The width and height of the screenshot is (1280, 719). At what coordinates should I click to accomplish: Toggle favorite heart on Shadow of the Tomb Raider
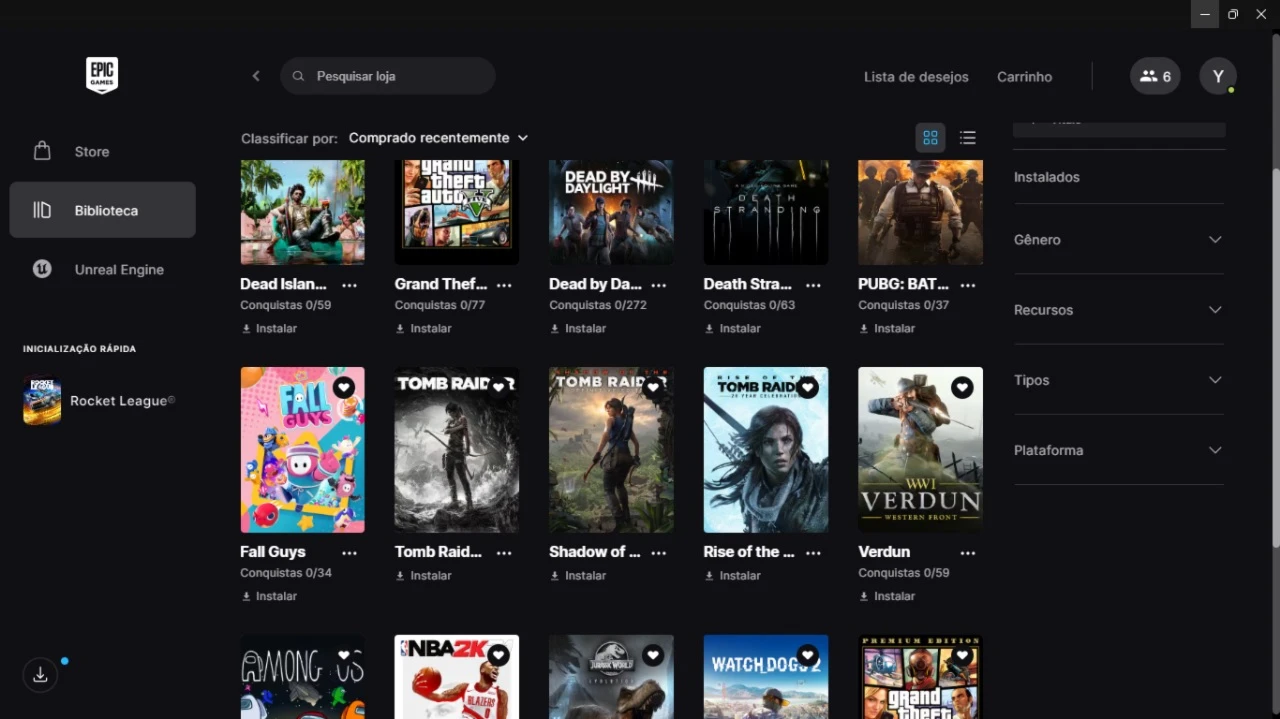point(653,387)
